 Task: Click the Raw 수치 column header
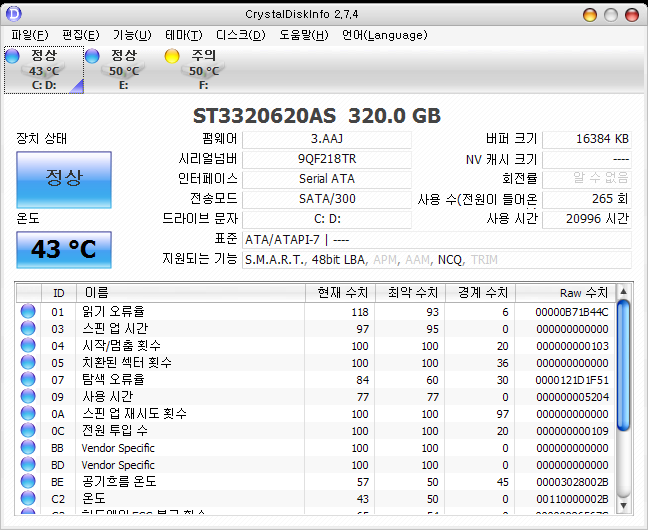pos(565,293)
